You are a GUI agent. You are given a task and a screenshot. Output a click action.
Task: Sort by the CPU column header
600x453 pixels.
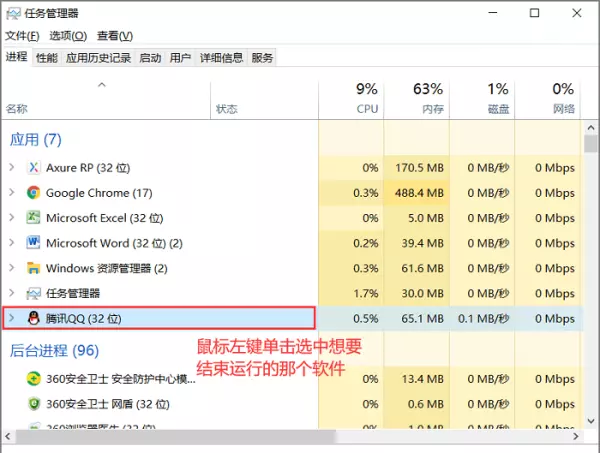tap(351, 100)
